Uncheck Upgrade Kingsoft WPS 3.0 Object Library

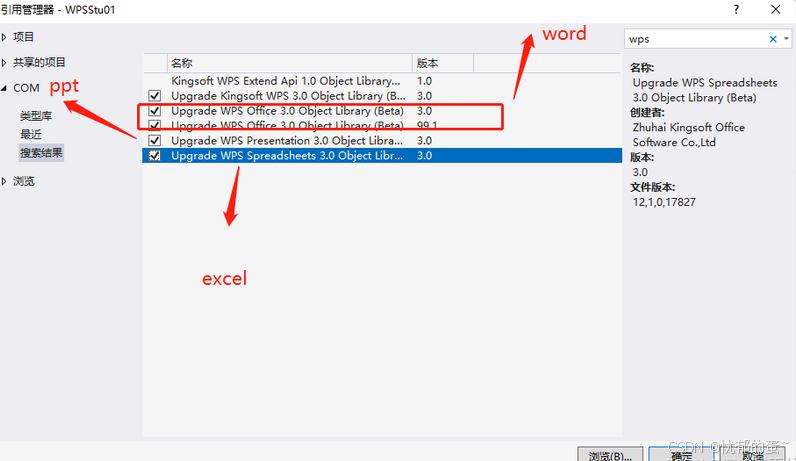pos(155,95)
